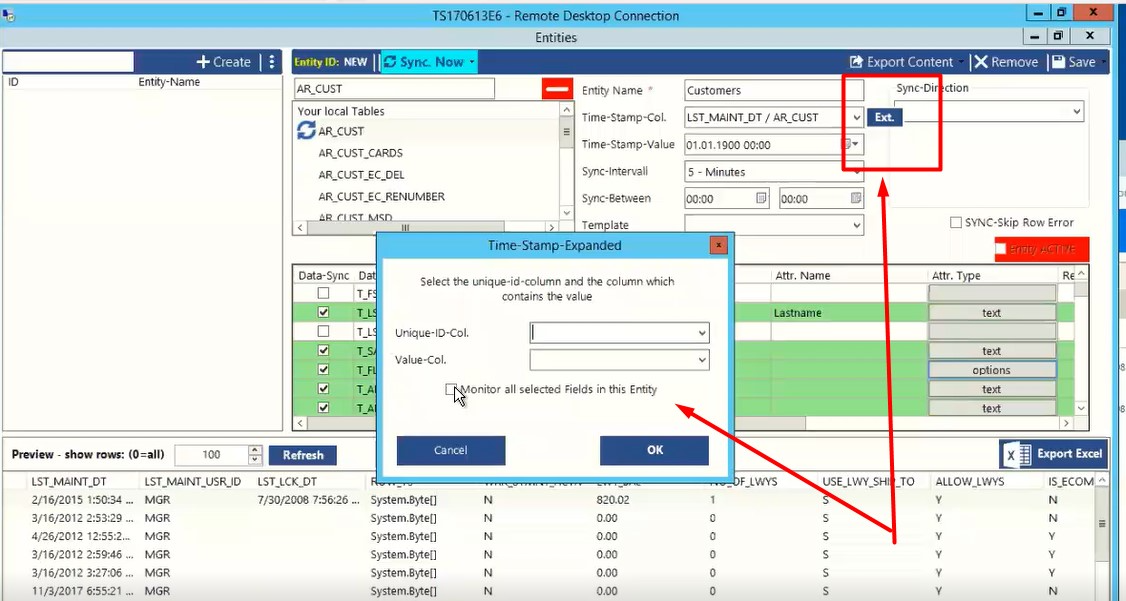Click the Entity Name field containing Customers
The height and width of the screenshot is (601, 1126).
point(773,90)
